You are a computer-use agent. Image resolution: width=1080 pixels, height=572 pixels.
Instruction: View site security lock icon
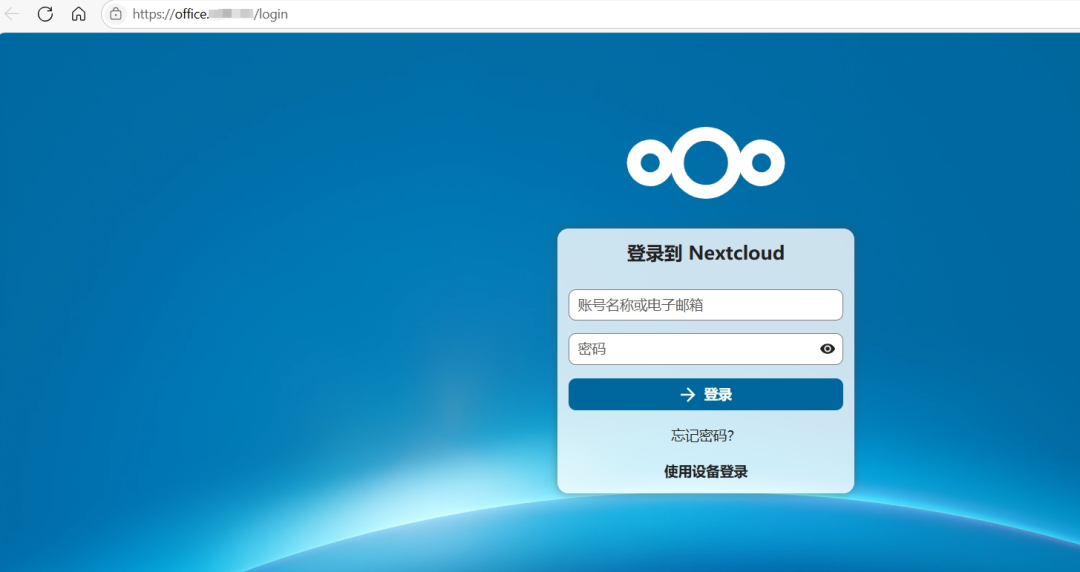[116, 14]
